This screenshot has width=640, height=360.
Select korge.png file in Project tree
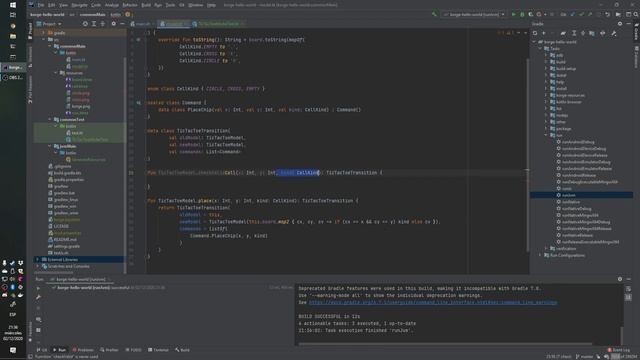(81, 106)
